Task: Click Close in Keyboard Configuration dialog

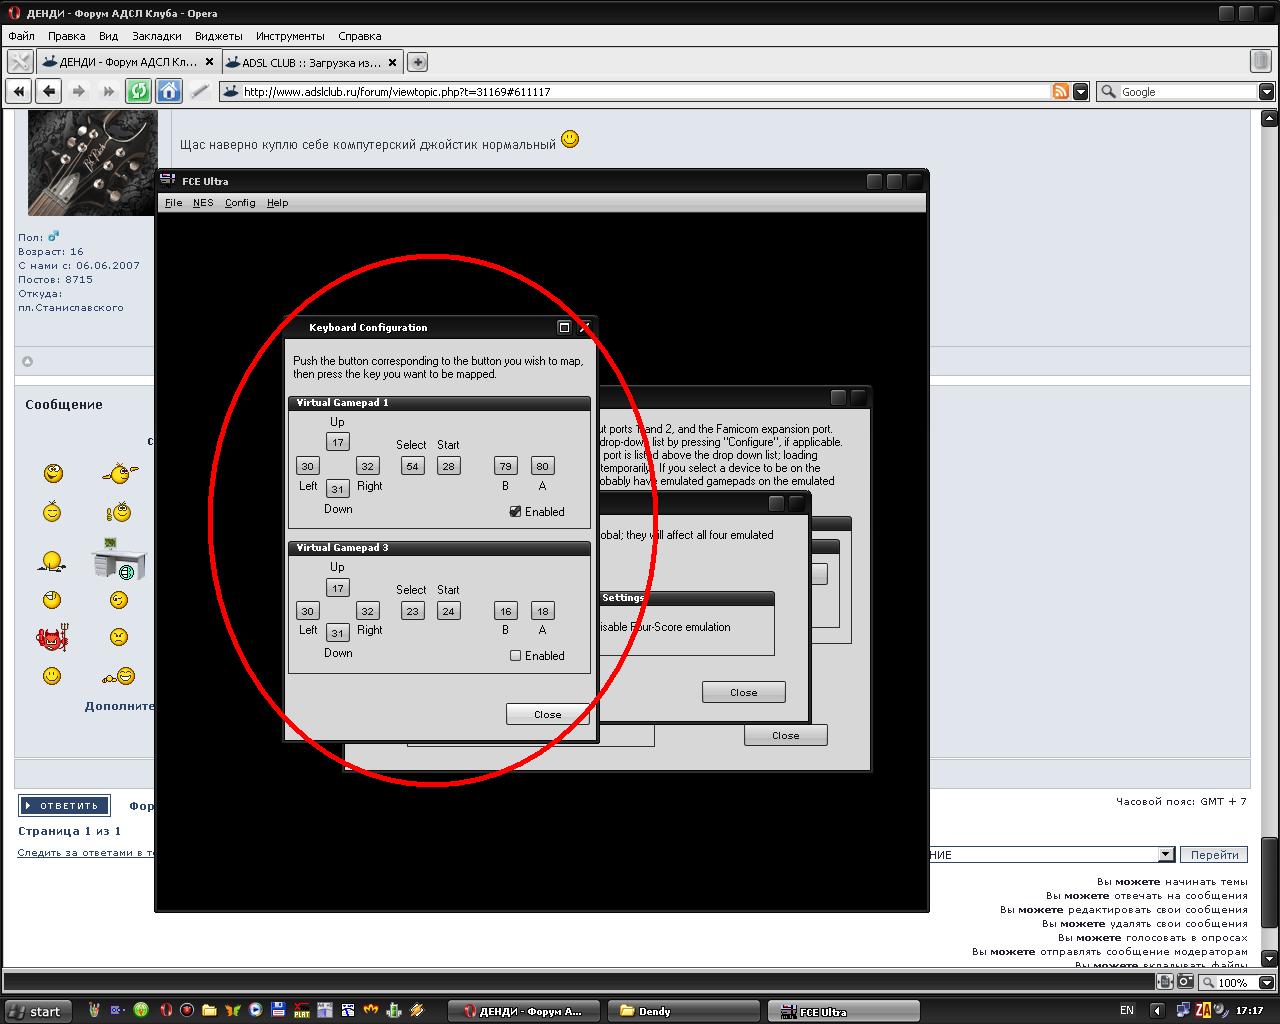Action: click(x=548, y=714)
